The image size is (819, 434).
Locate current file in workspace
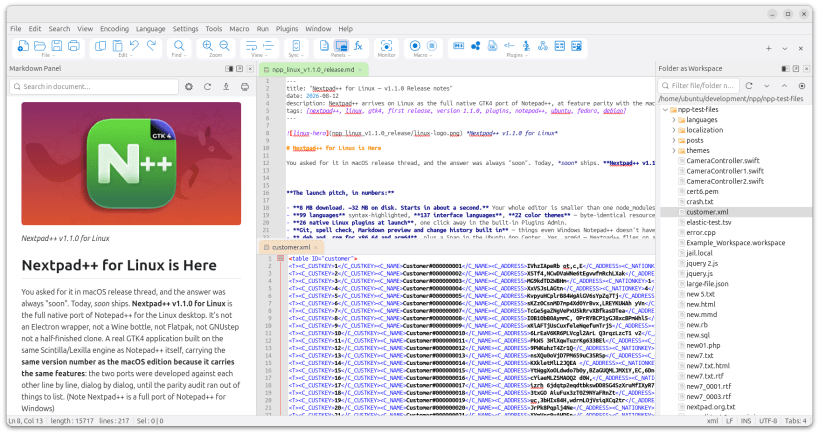[x=802, y=86]
